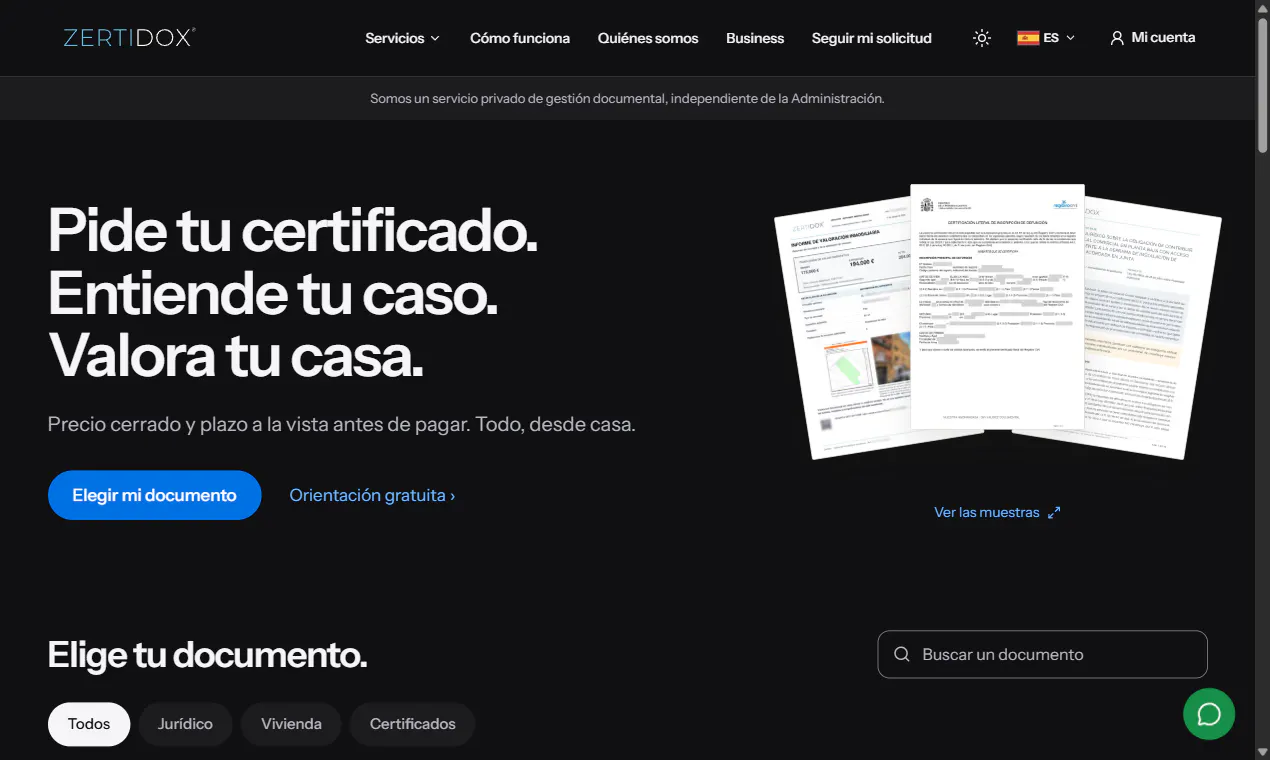
Task: Click the heading Elige tu documento.
Action: [x=207, y=655]
